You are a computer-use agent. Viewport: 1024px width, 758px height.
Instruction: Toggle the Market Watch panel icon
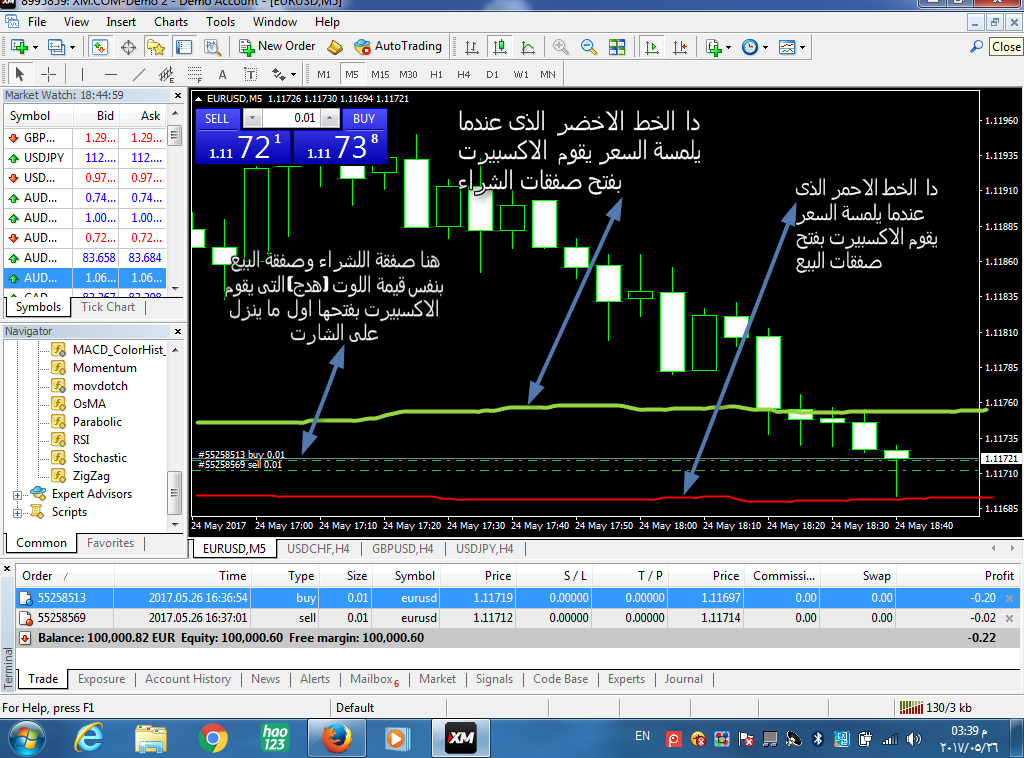click(99, 47)
